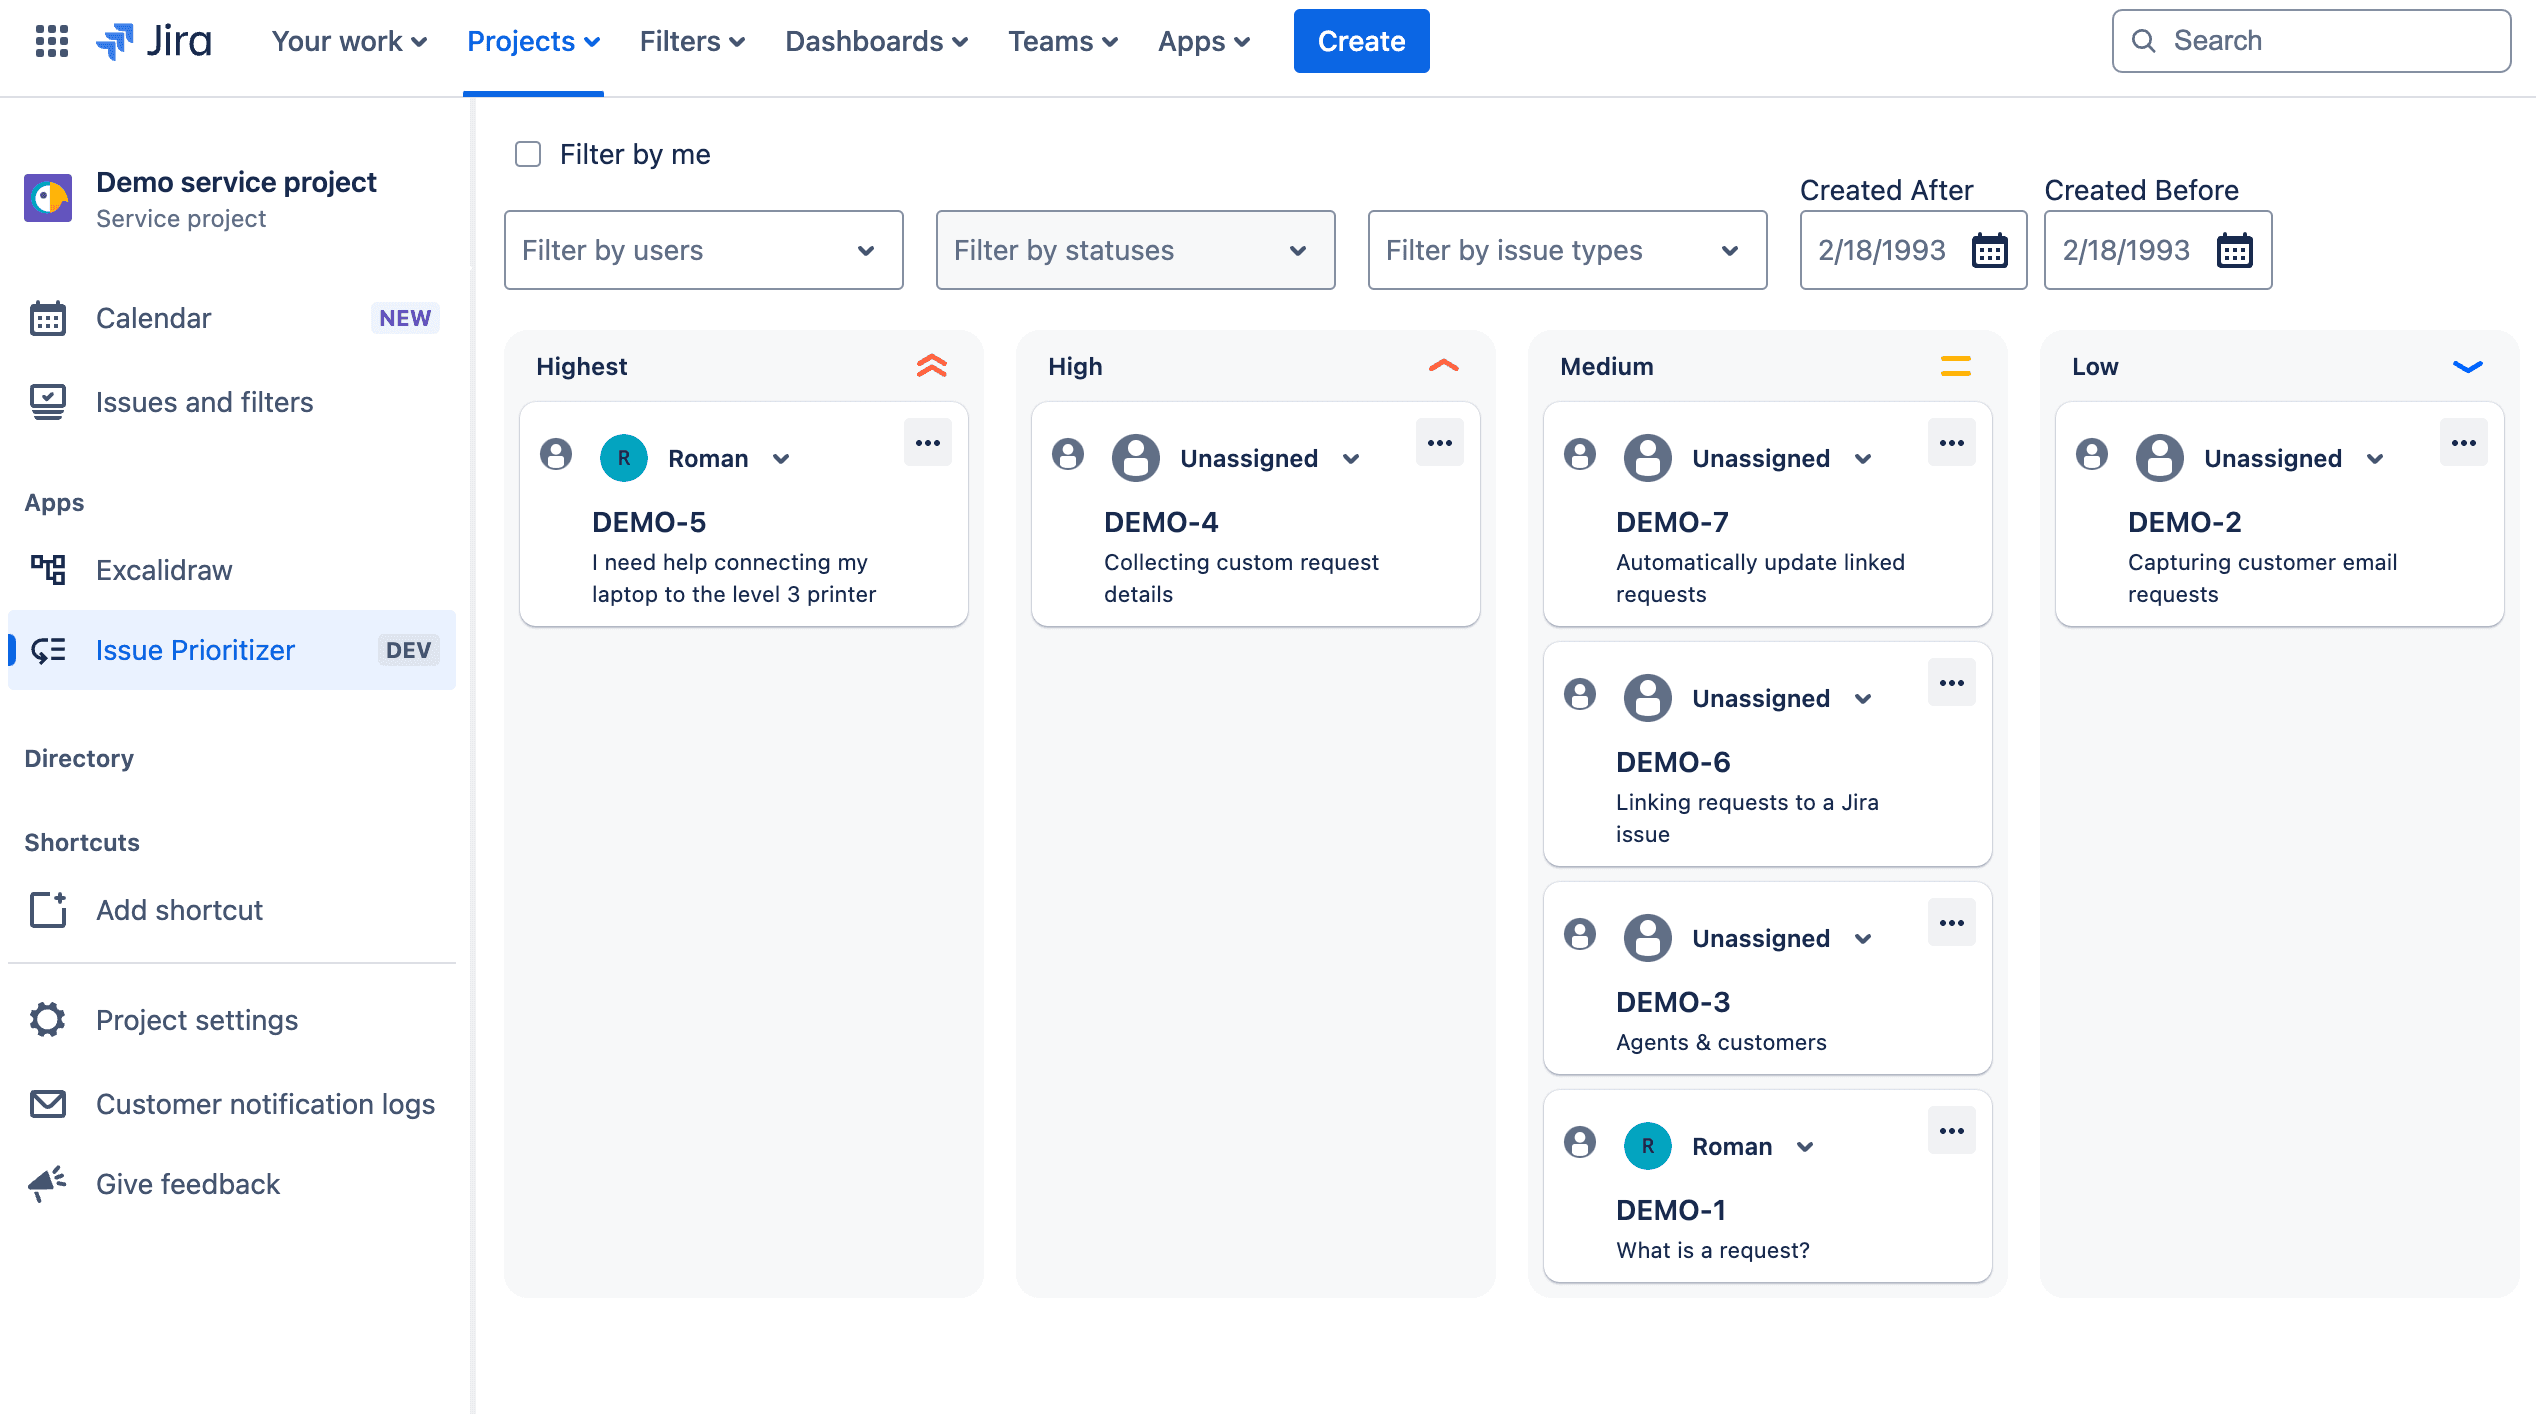This screenshot has width=2536, height=1414.
Task: Open Issues and filters in sidebar
Action: [232, 402]
